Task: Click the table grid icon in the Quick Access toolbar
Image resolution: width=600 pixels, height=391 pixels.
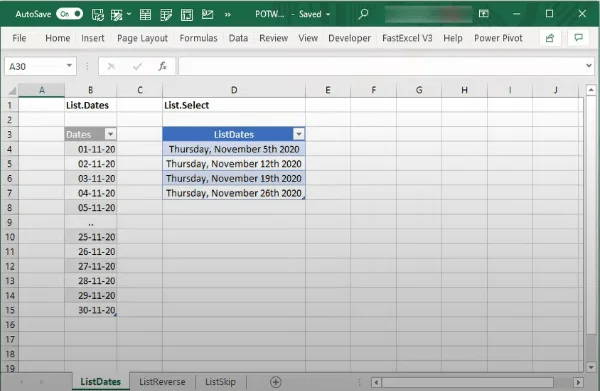Action: coord(145,15)
